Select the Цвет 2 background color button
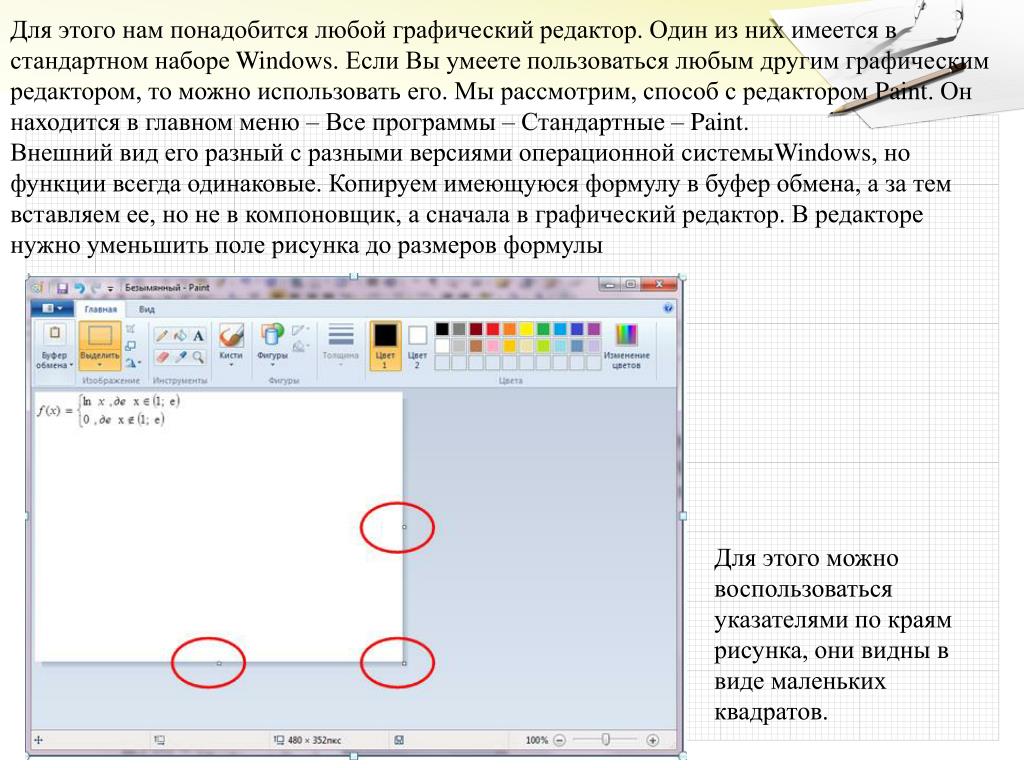 pyautogui.click(x=417, y=345)
